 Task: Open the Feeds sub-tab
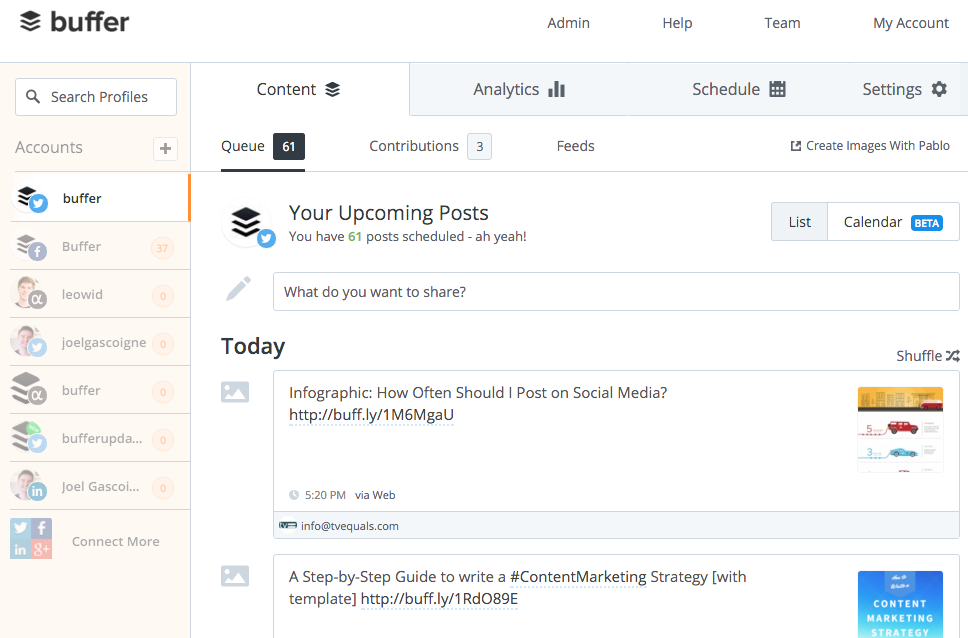coord(575,146)
